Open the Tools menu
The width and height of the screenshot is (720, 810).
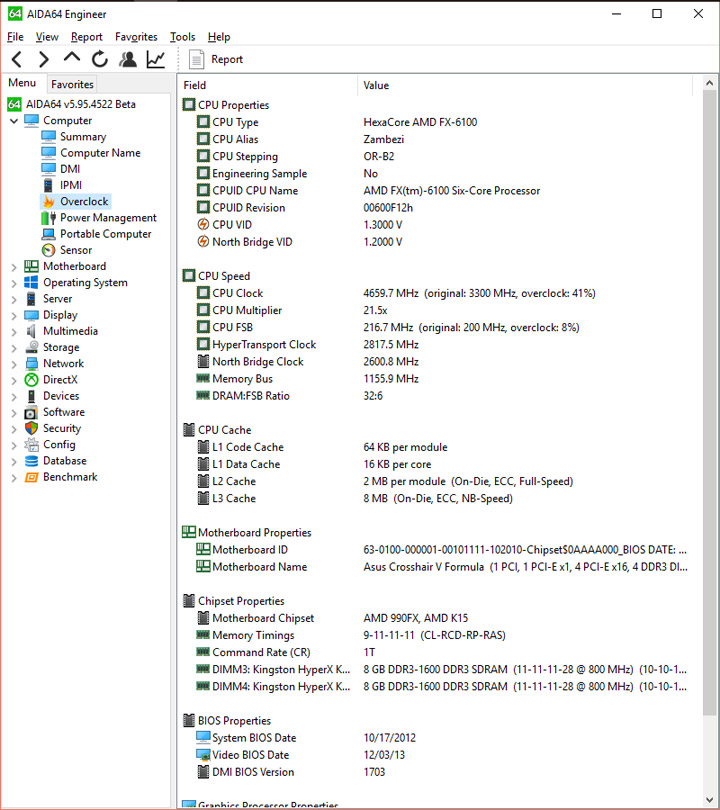tap(183, 37)
